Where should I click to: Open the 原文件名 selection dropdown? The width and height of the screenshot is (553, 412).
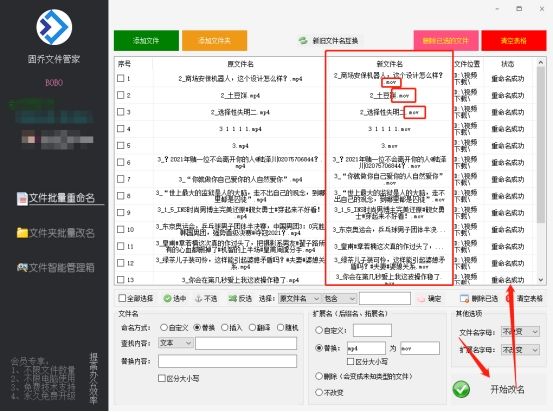point(299,299)
